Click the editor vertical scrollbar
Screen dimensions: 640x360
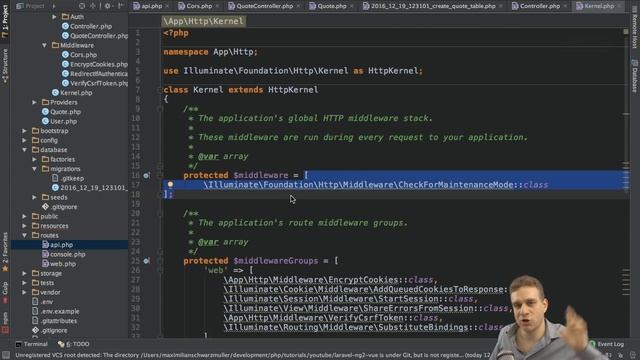tap(626, 184)
